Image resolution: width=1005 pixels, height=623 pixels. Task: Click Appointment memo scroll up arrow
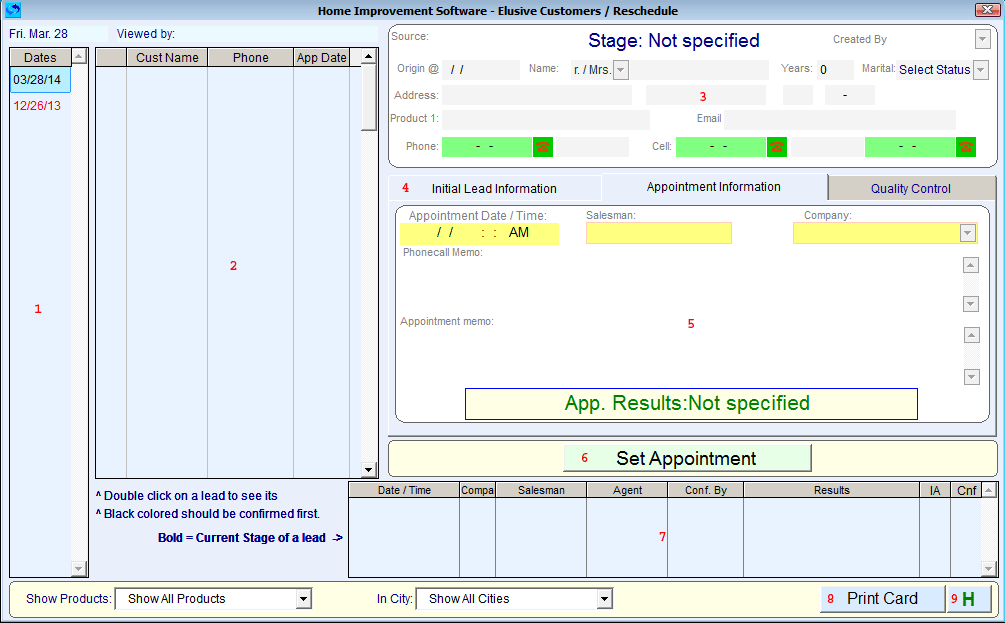[972, 335]
